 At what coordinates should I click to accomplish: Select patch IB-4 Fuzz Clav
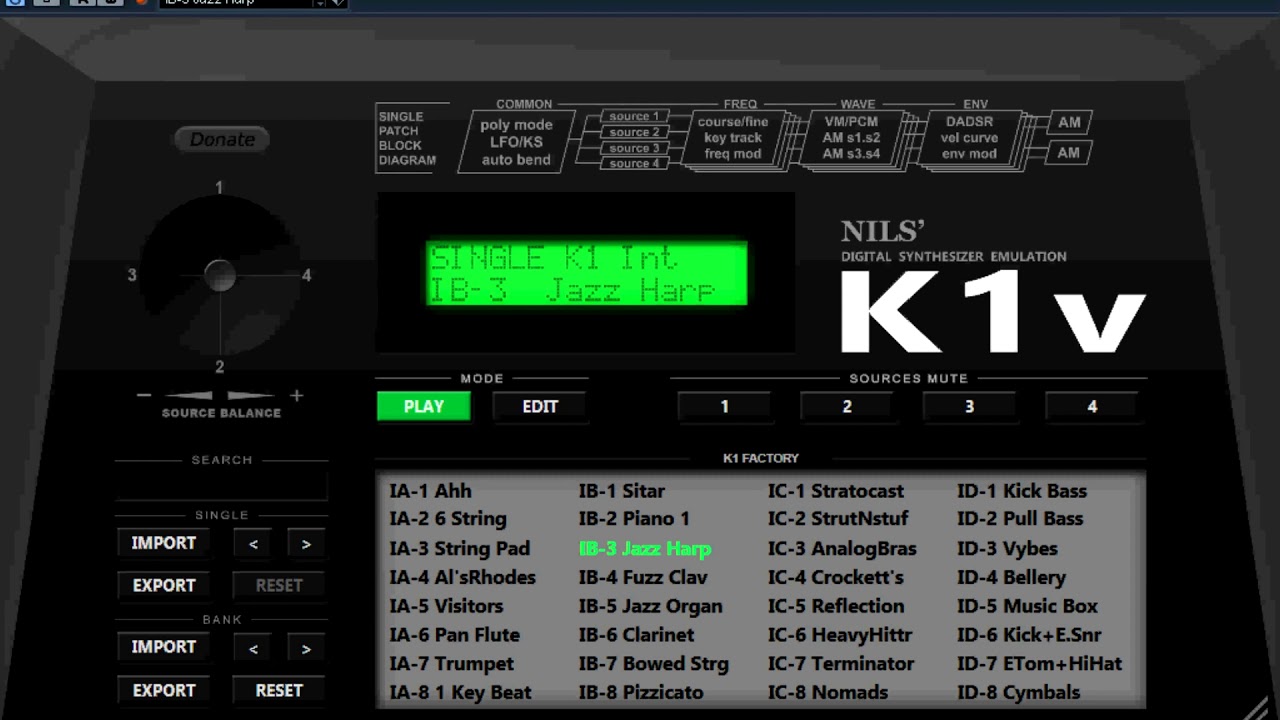point(643,577)
